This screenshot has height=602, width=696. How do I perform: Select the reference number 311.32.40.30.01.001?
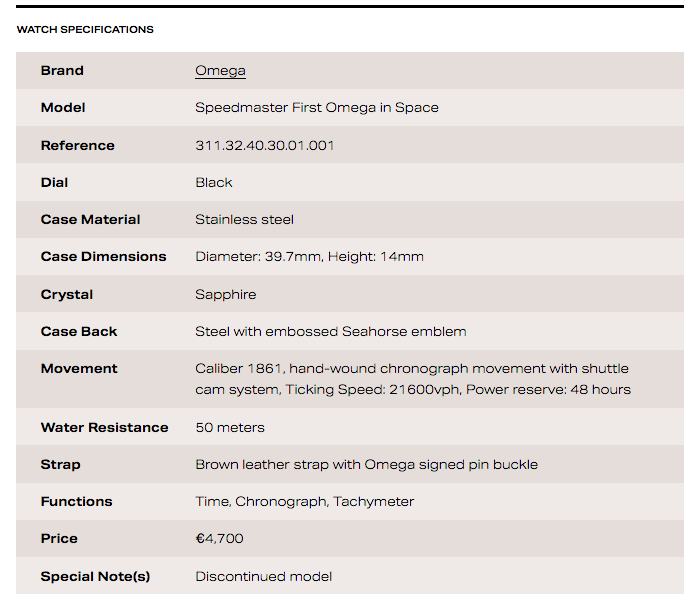click(x=264, y=146)
